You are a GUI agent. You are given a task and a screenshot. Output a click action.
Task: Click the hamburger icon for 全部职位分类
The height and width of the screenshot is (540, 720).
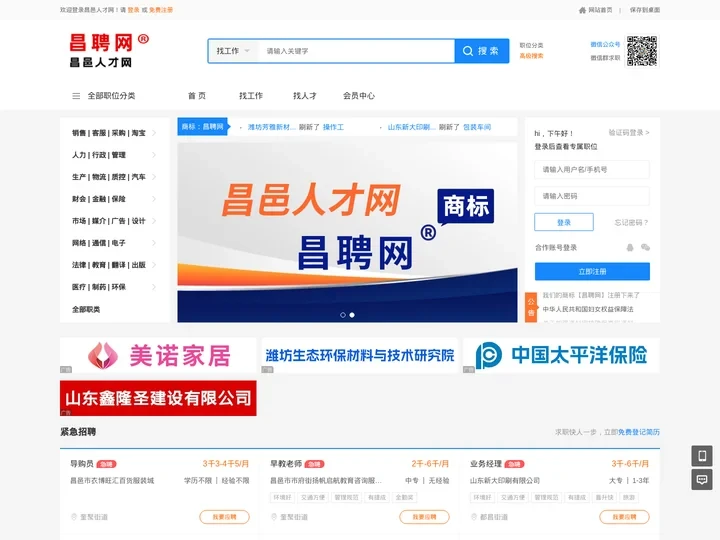pos(76,96)
